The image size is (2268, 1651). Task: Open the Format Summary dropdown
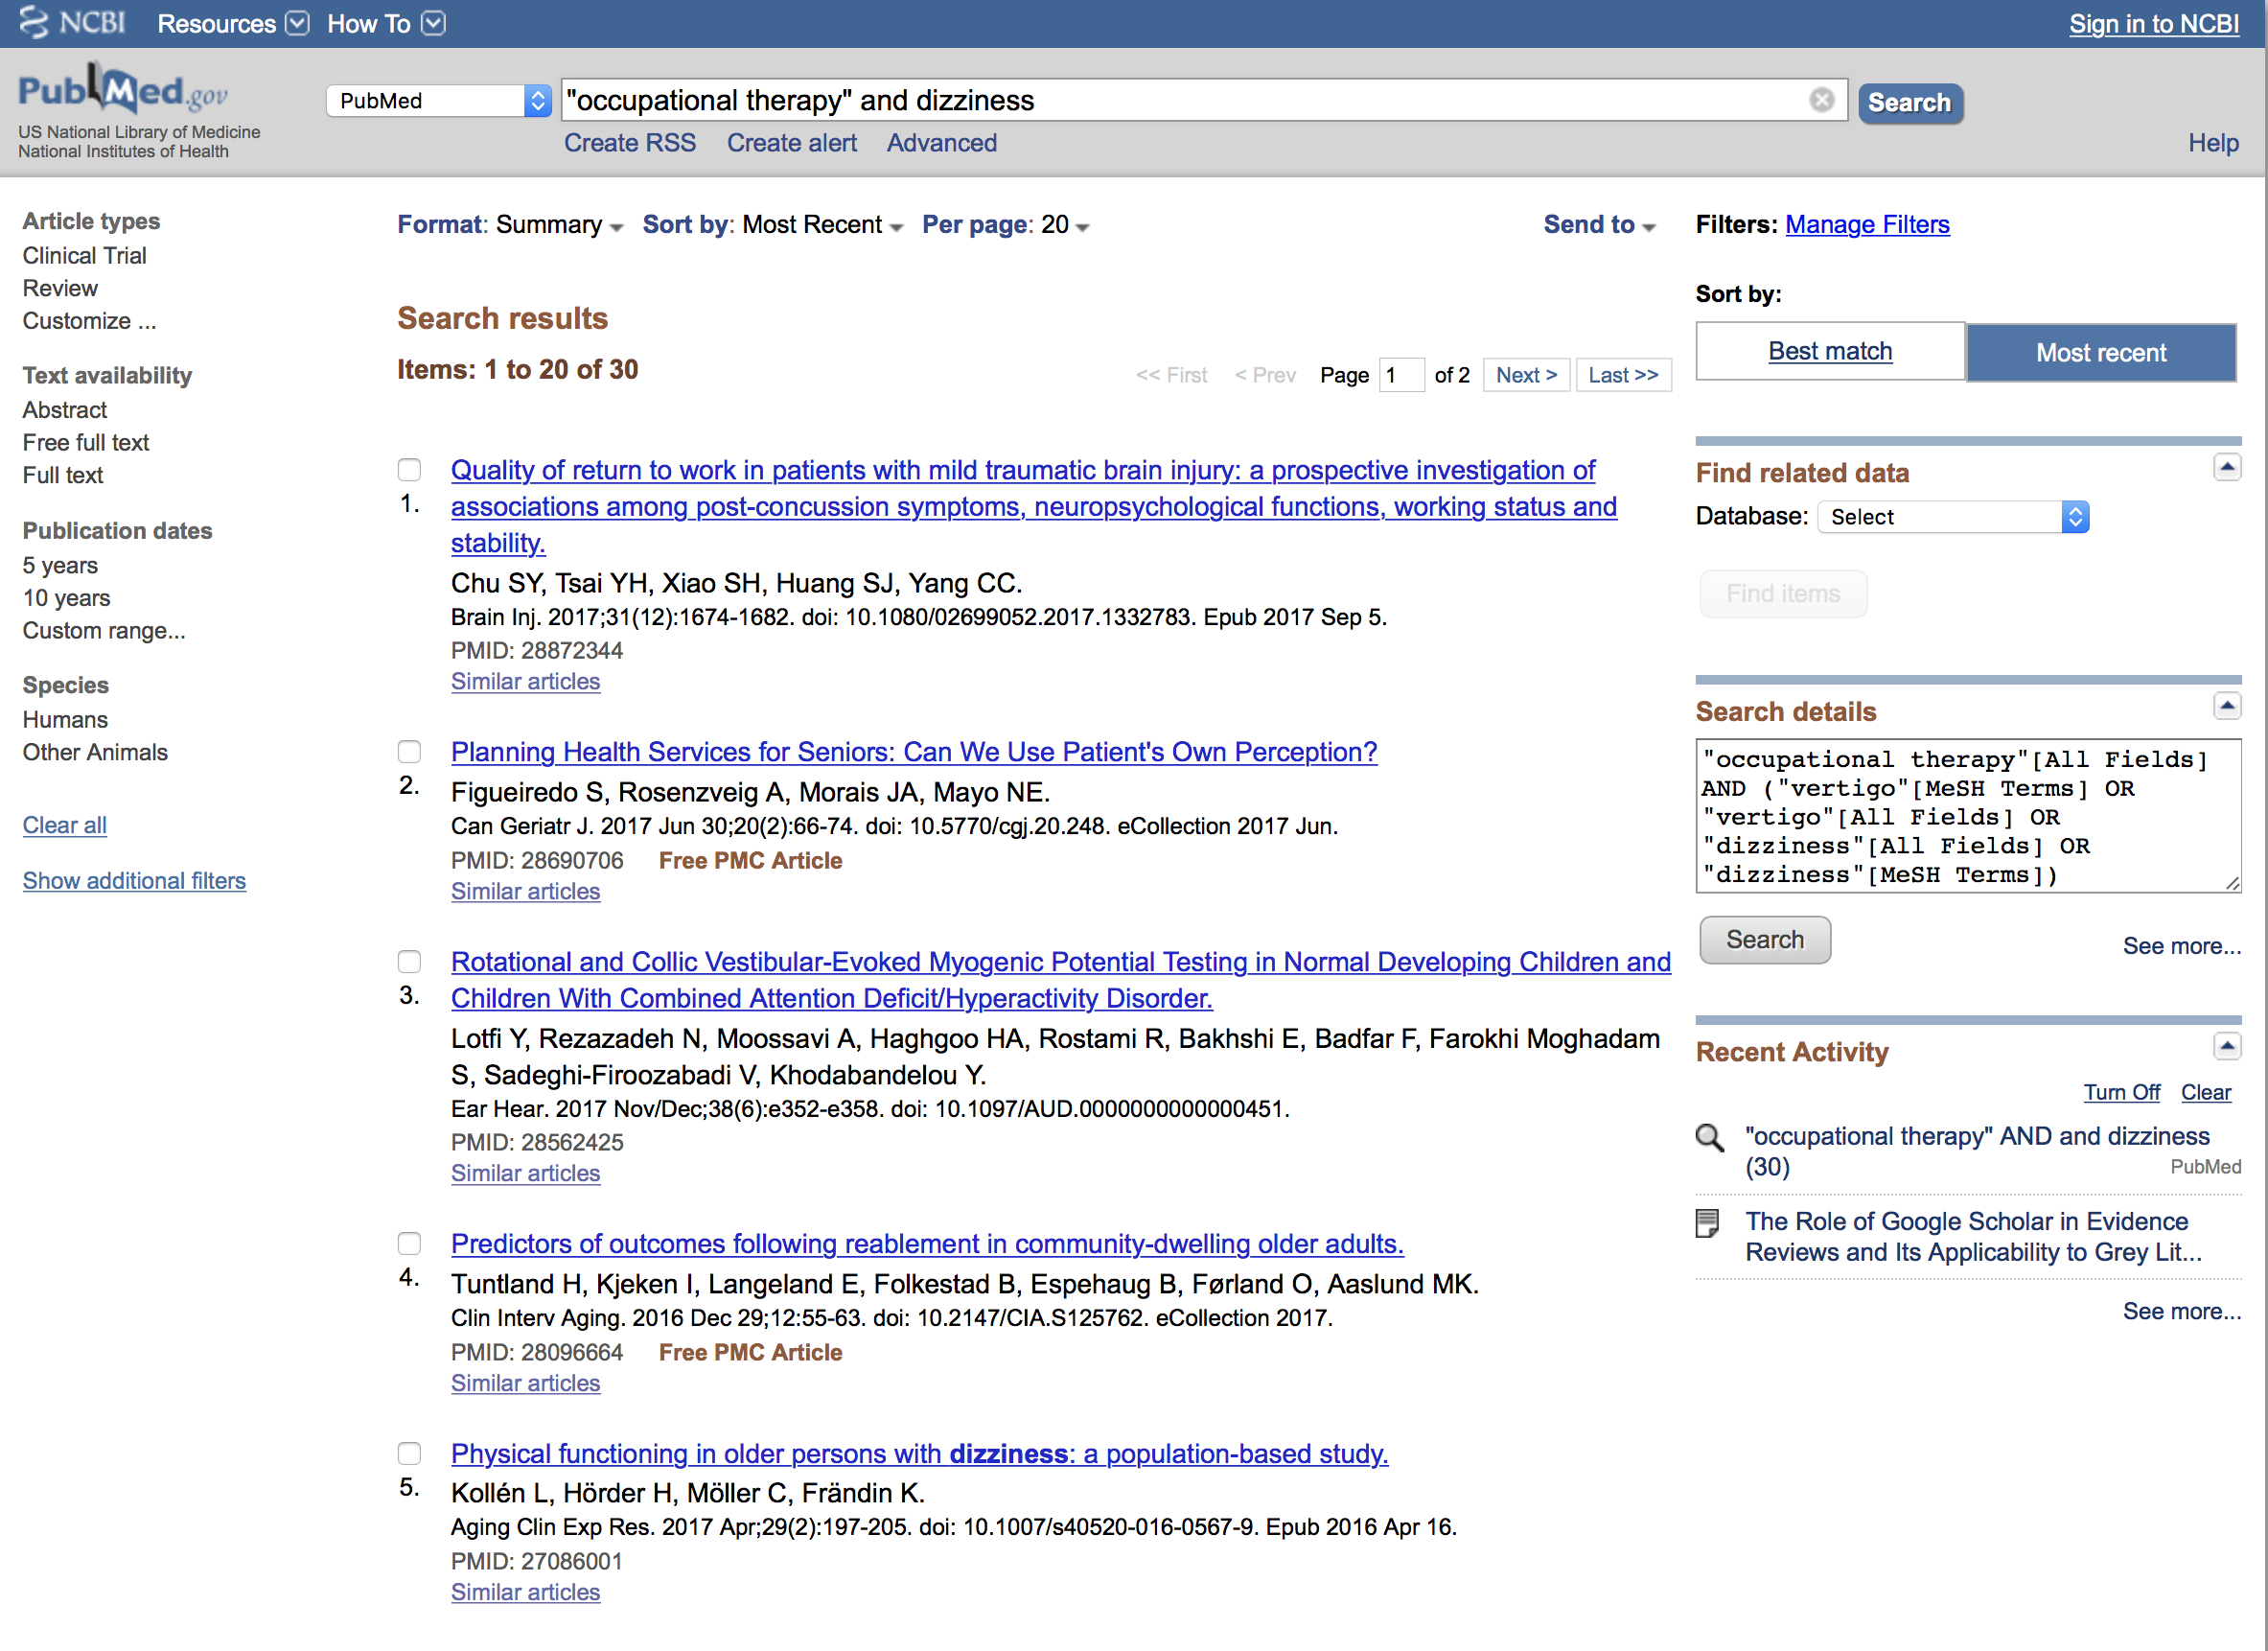(510, 225)
